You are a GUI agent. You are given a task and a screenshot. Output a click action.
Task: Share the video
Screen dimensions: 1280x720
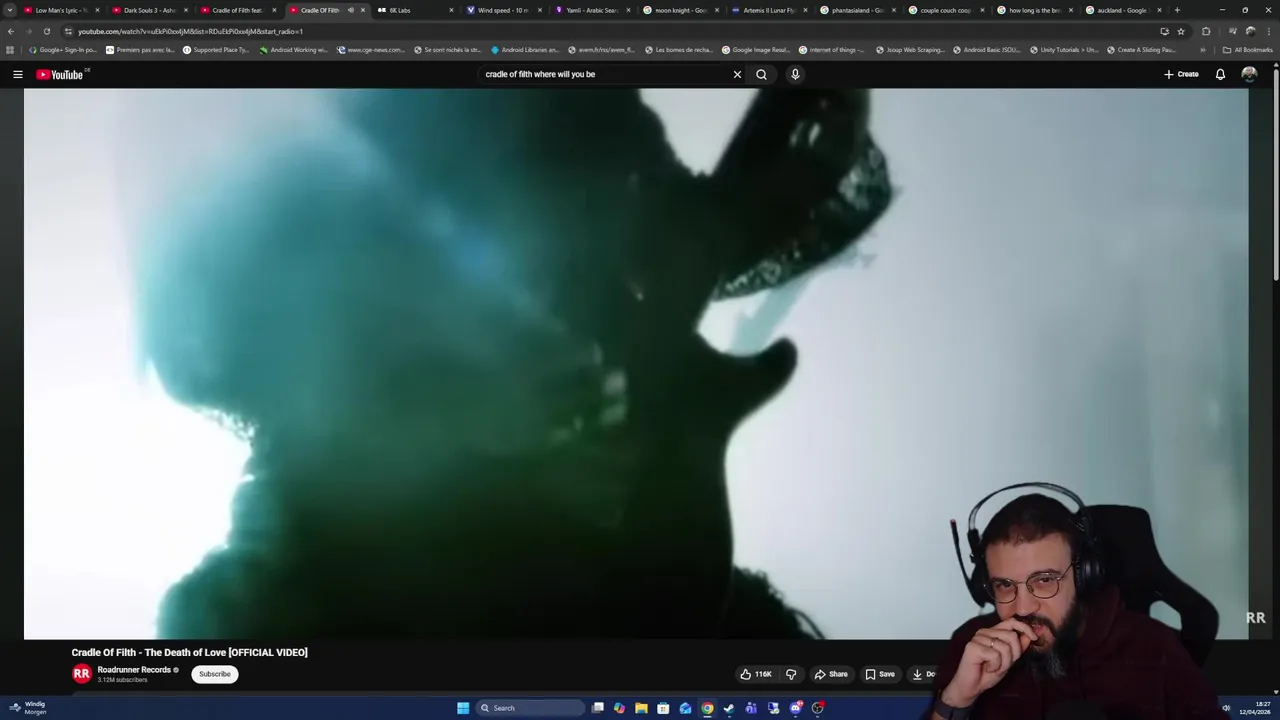point(831,674)
